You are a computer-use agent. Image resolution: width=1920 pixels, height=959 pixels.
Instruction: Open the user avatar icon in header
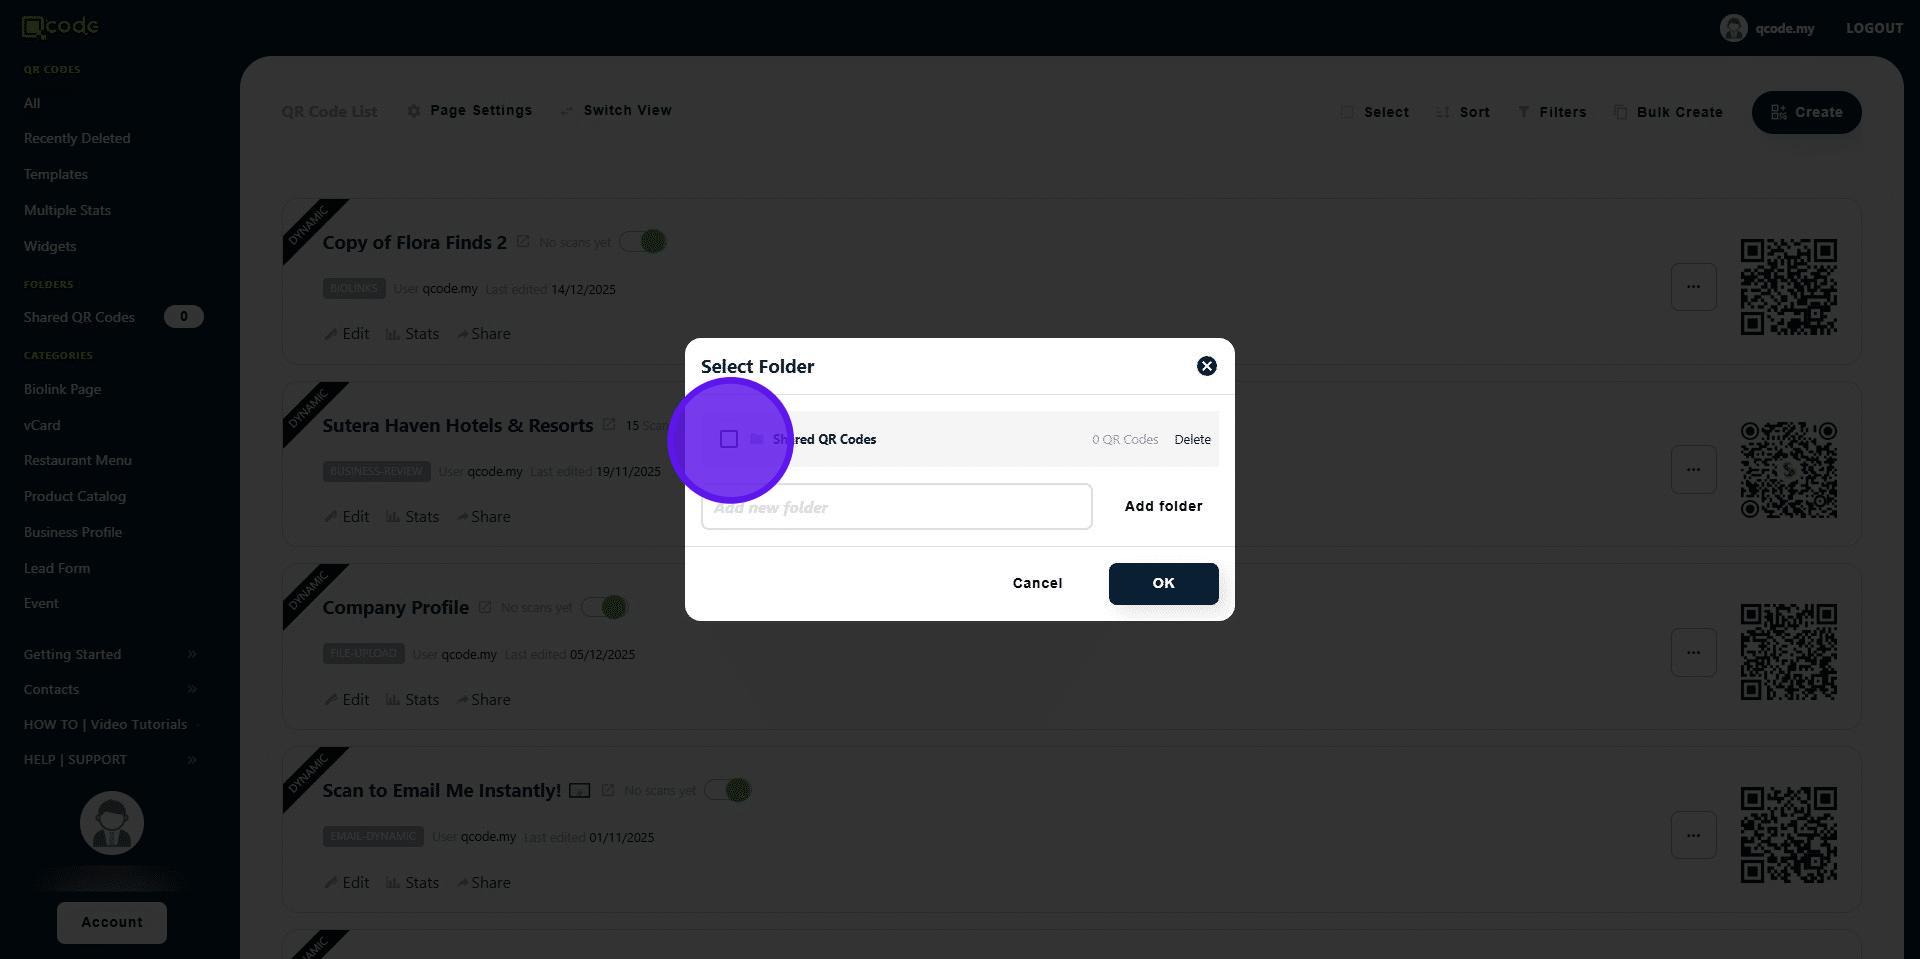point(1733,28)
